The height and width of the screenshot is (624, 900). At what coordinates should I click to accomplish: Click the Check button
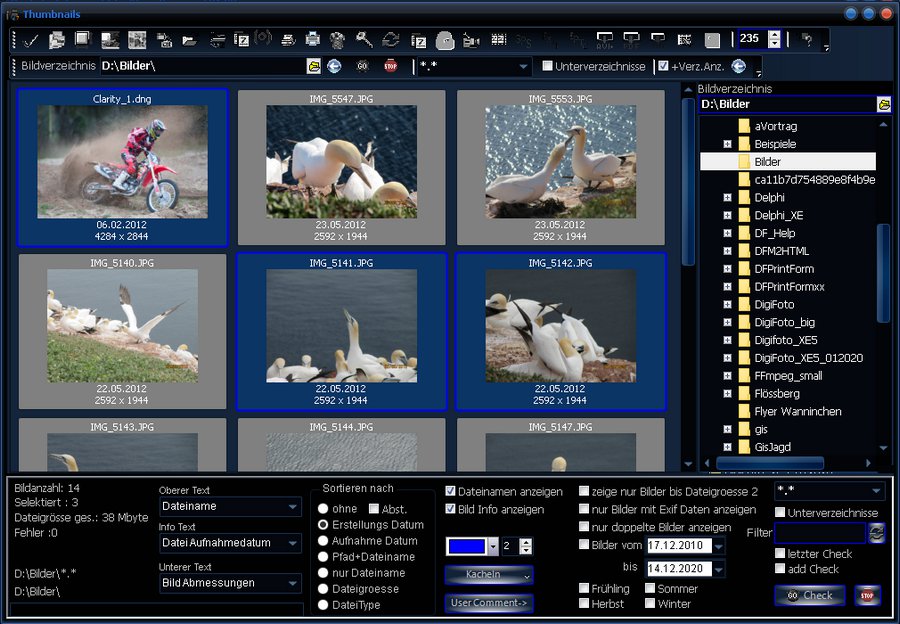click(x=809, y=595)
